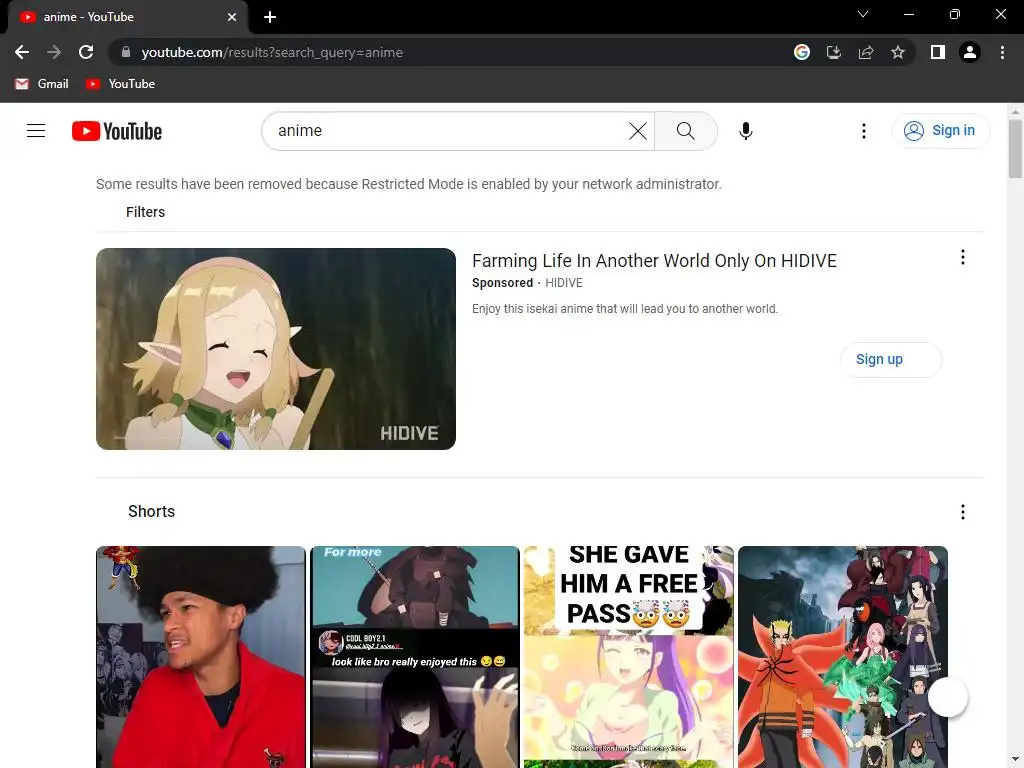Reload the page with the refresh icon
1024x768 pixels.
pos(86,52)
